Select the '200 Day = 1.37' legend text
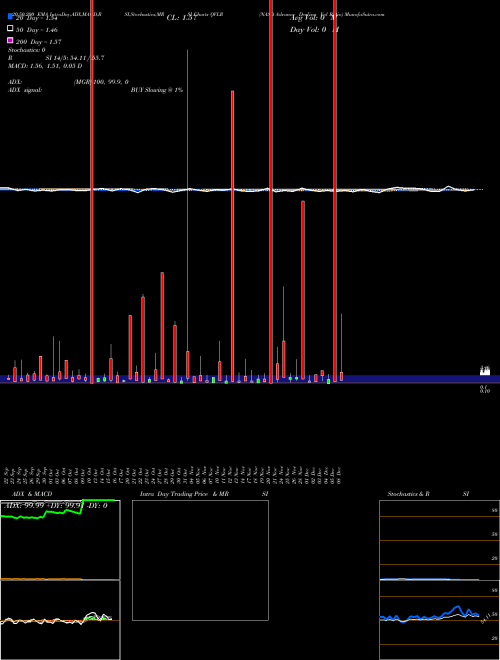500x660 pixels. 39,42
